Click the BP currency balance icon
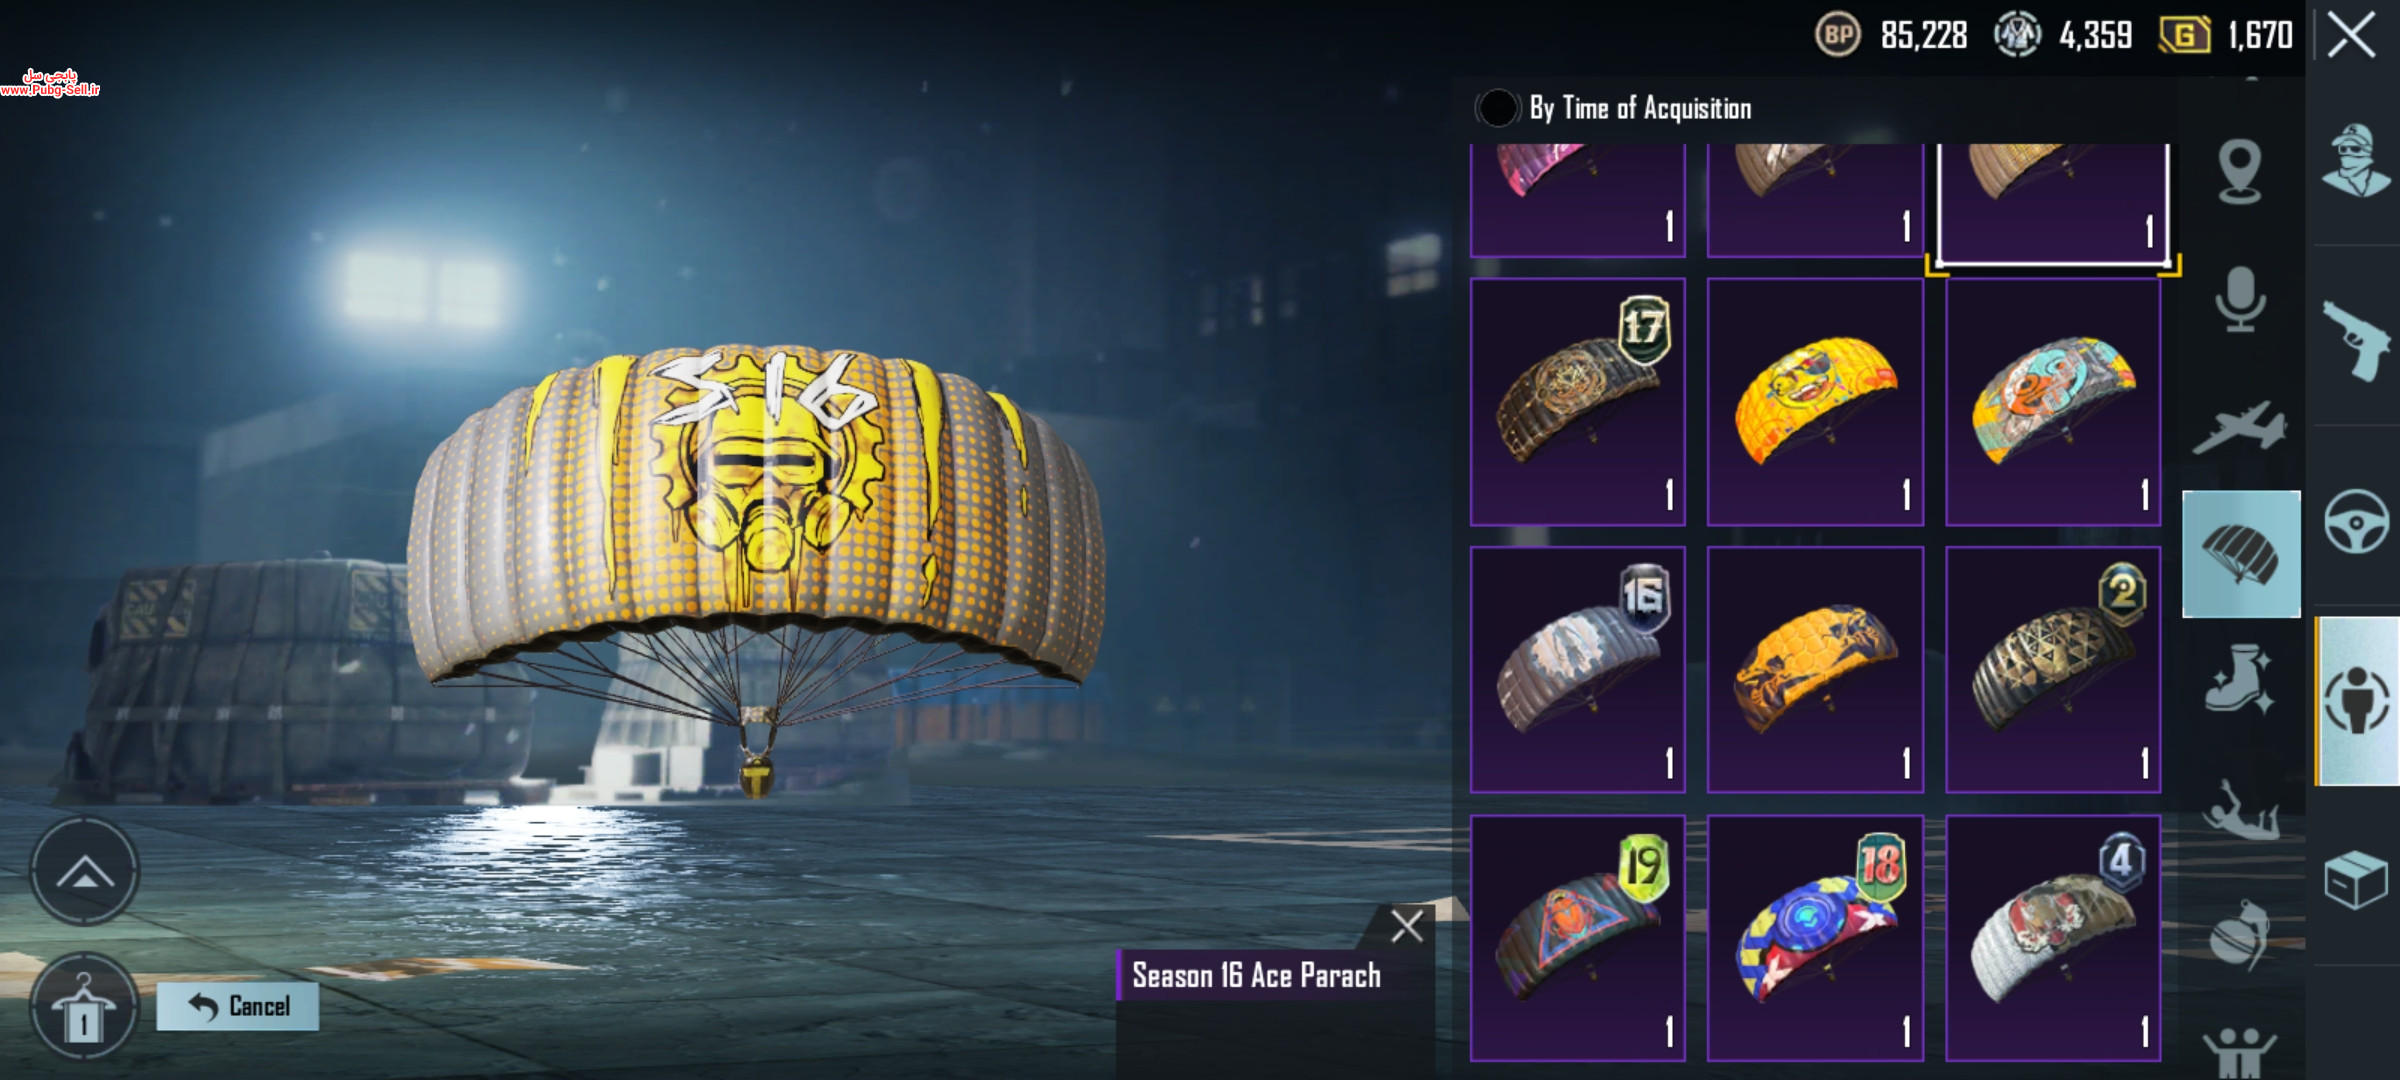This screenshot has width=2400, height=1080. pos(1837,35)
